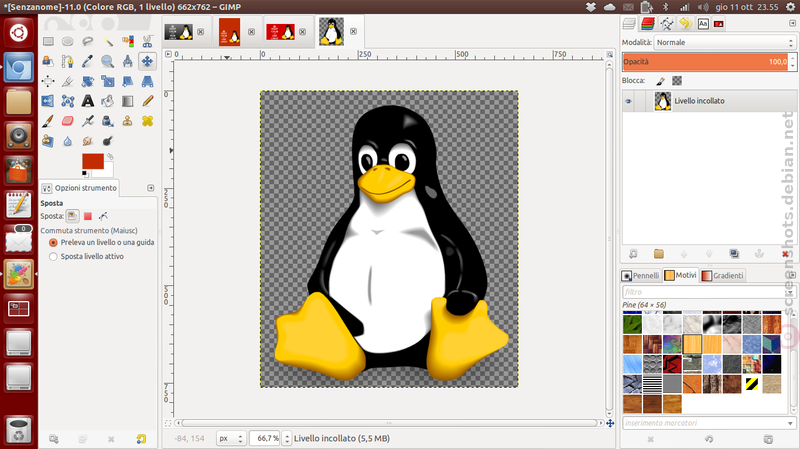Select the Move tool in toolbox
Viewport: 800px width, 449px height.
147,61
